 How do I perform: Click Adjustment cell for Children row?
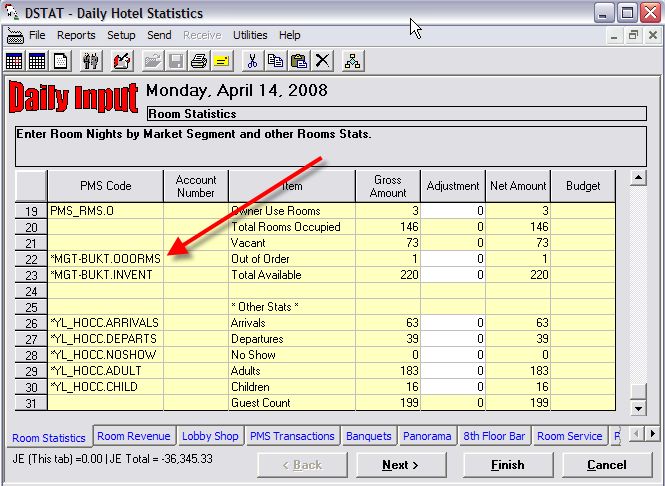click(x=453, y=387)
